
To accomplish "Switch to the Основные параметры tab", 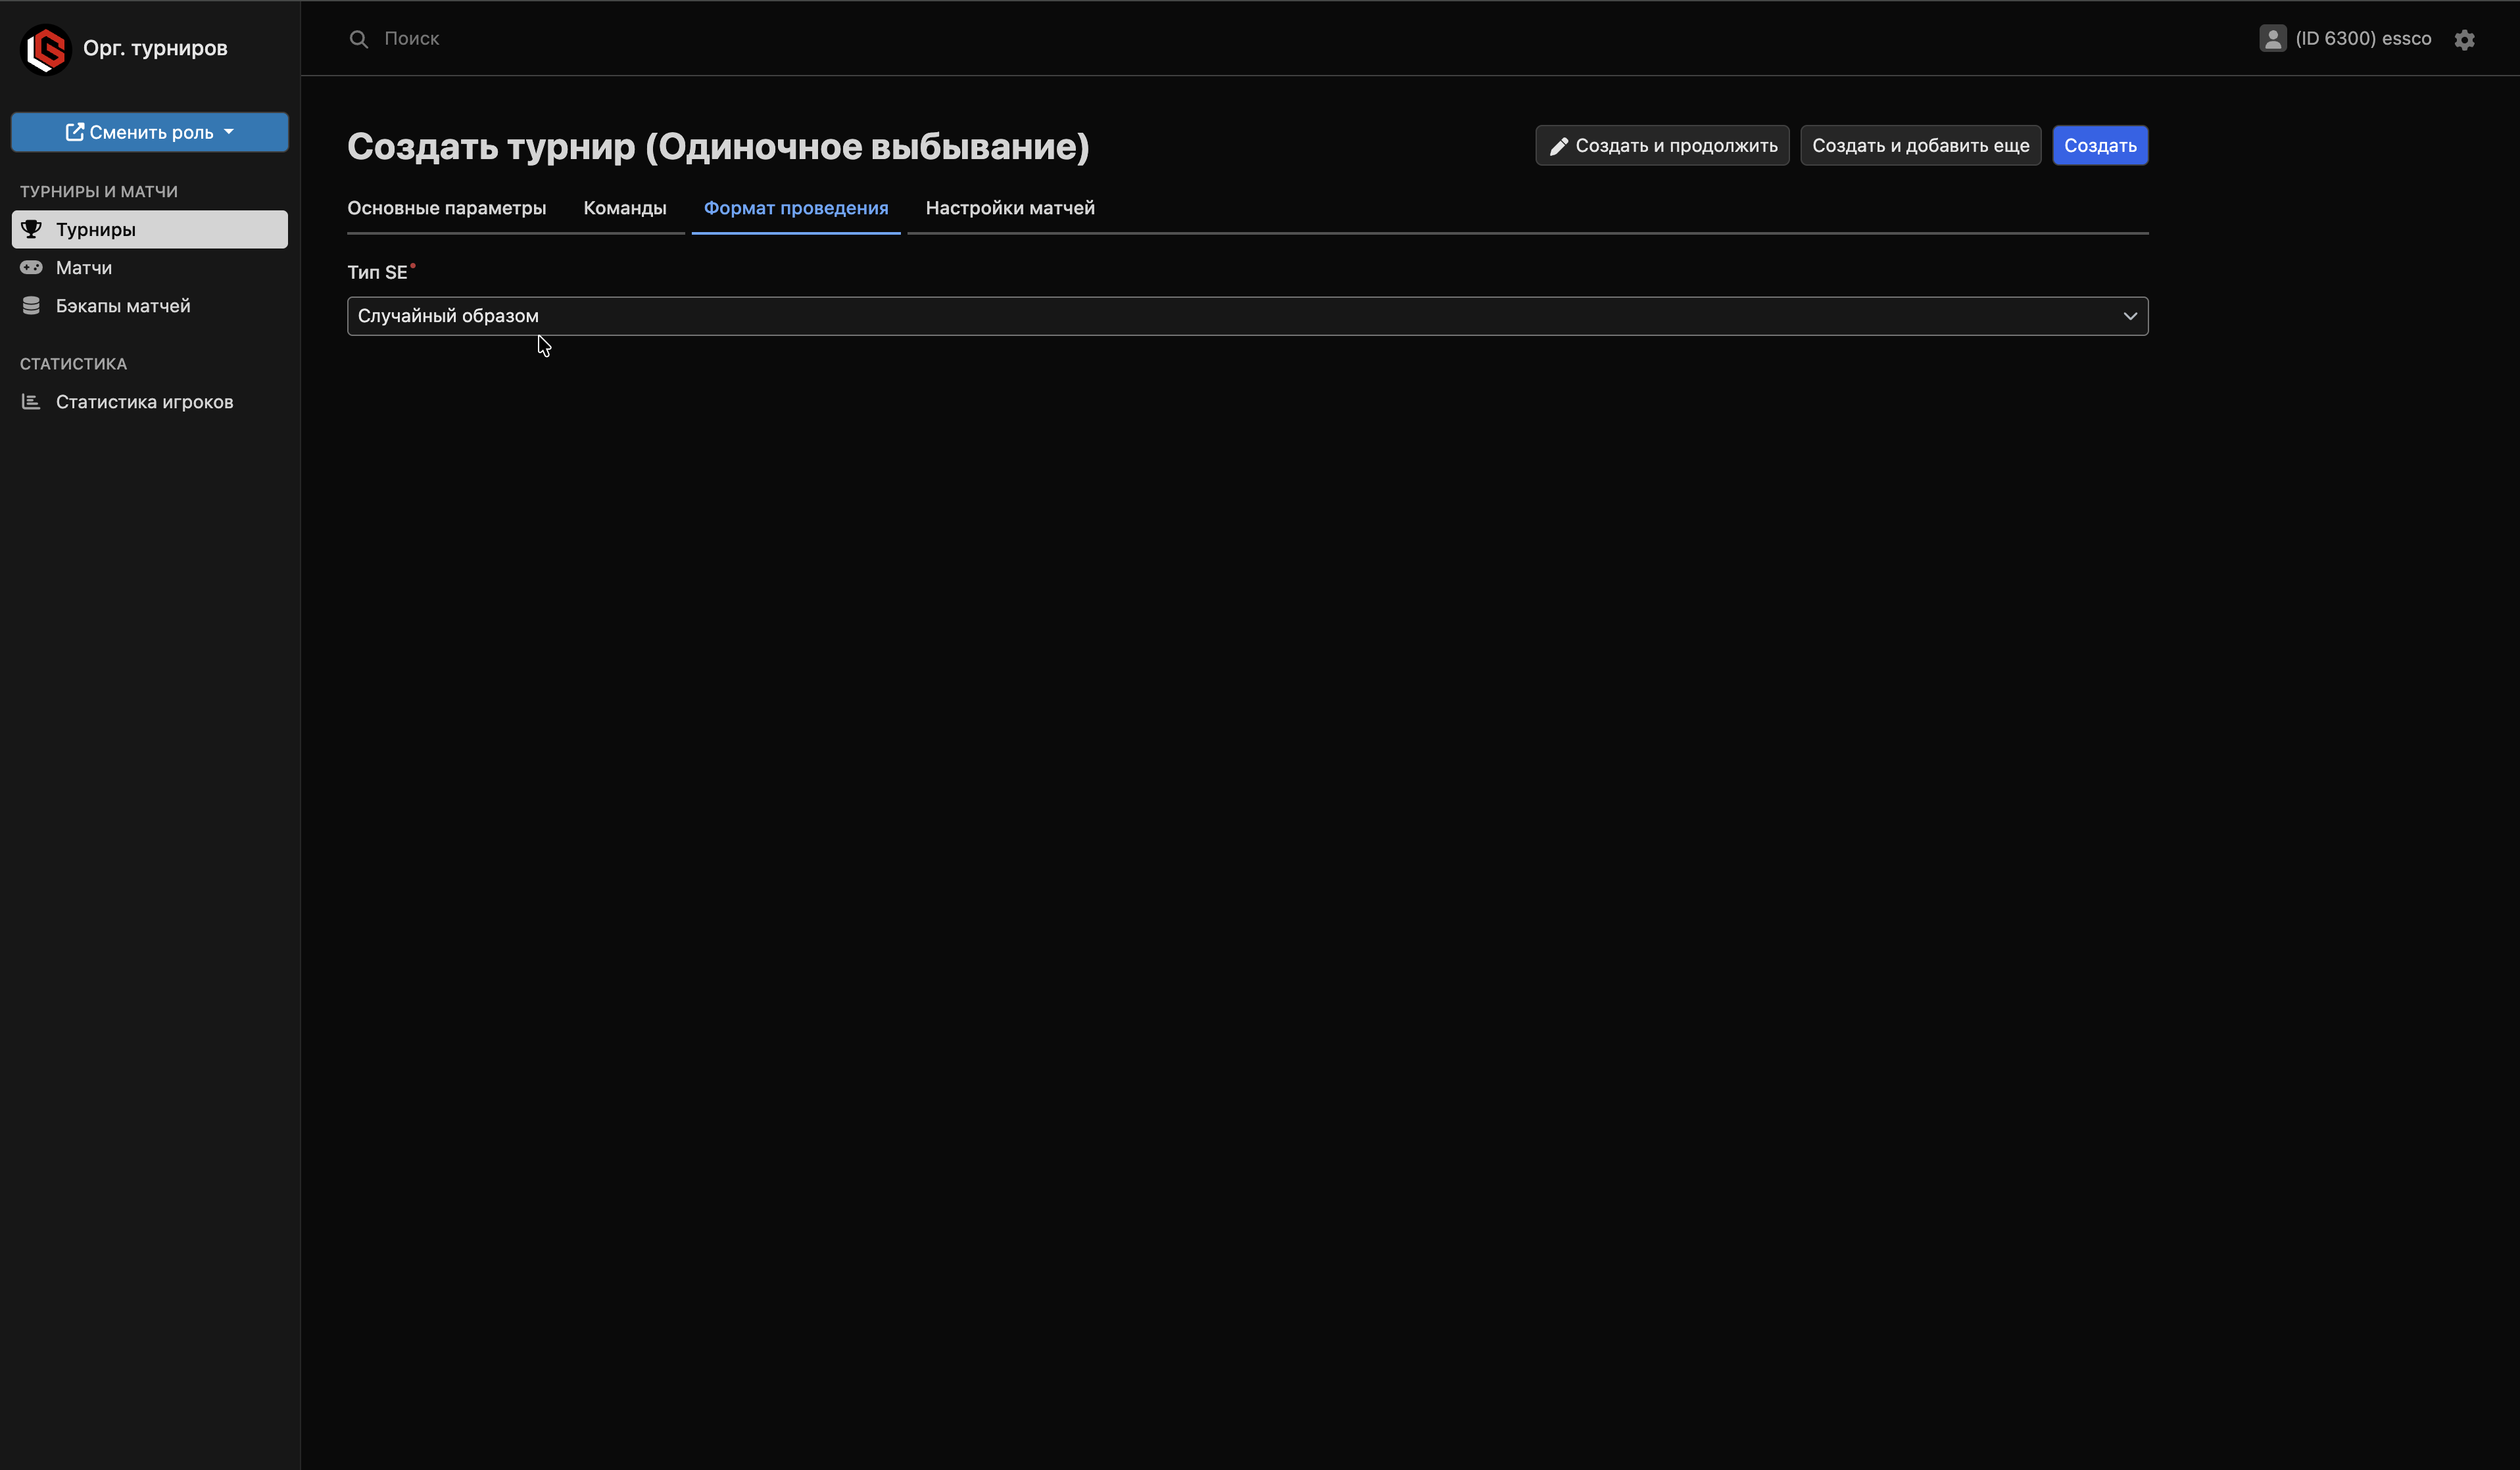I will [x=446, y=208].
